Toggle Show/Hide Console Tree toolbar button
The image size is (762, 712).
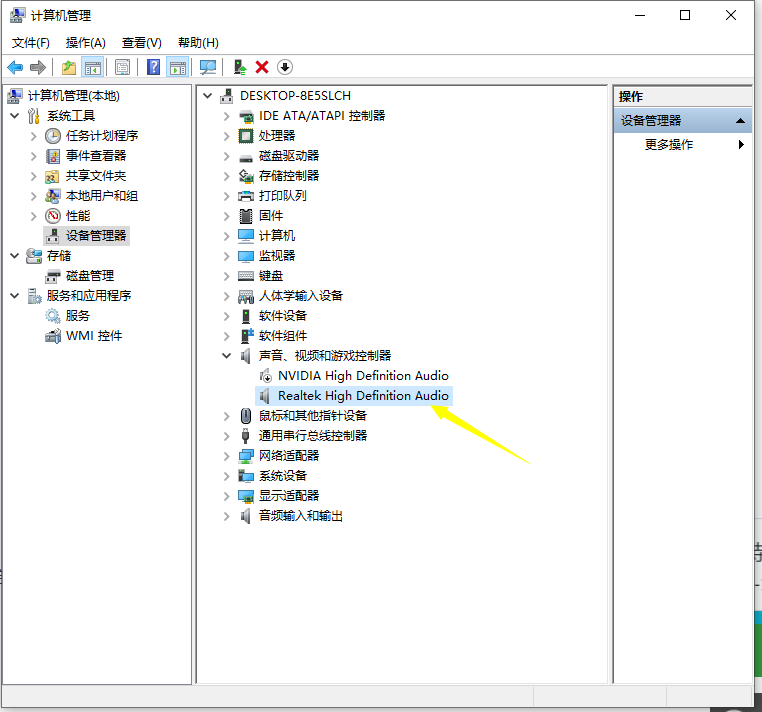click(92, 67)
